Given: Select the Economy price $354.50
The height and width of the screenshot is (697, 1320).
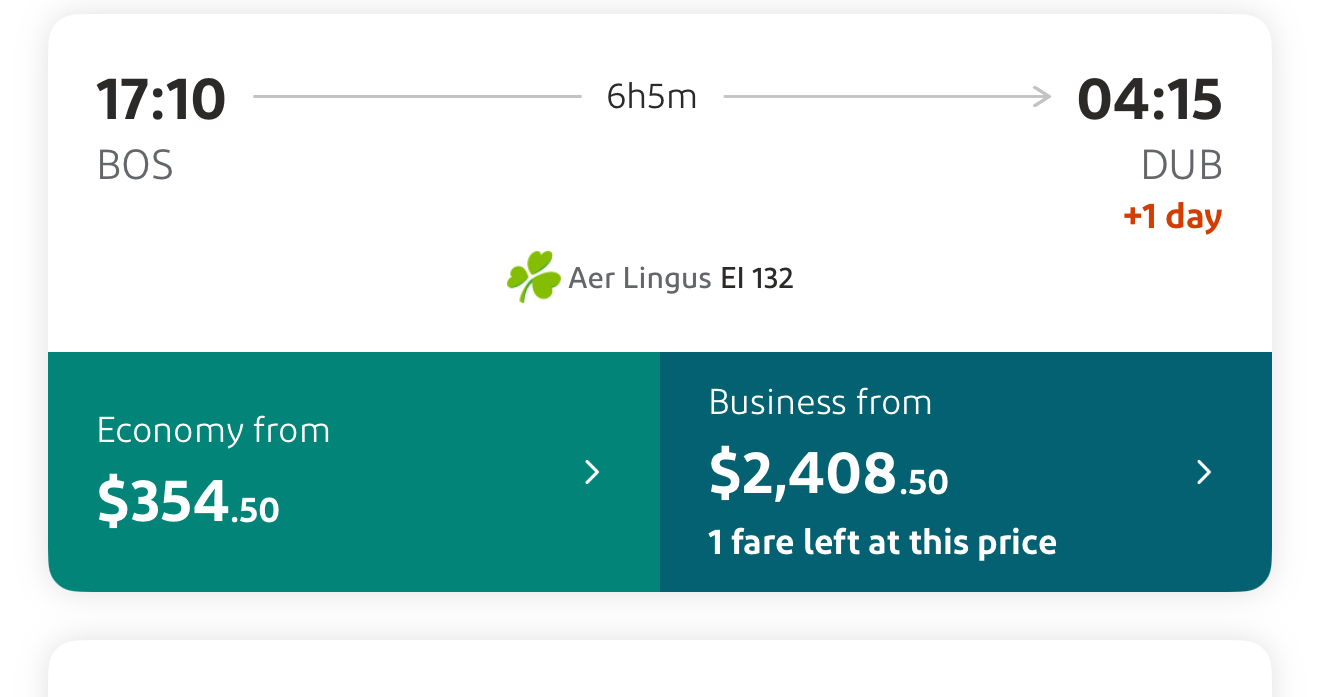Looking at the screenshot, I should [188, 502].
